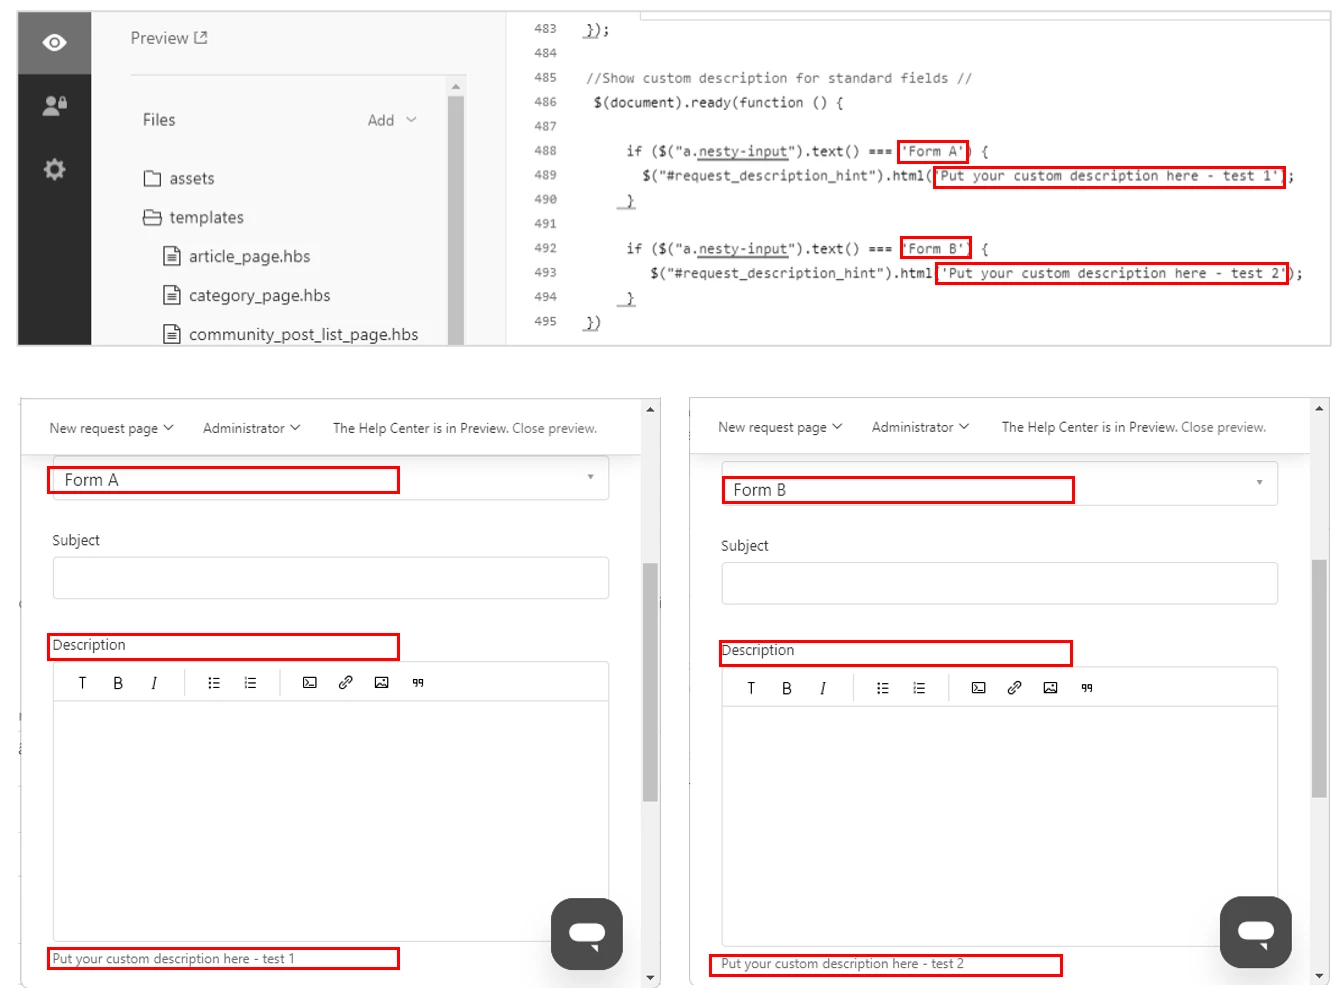
Task: Click right preview scrollbar thumb
Action: [x=1319, y=678]
